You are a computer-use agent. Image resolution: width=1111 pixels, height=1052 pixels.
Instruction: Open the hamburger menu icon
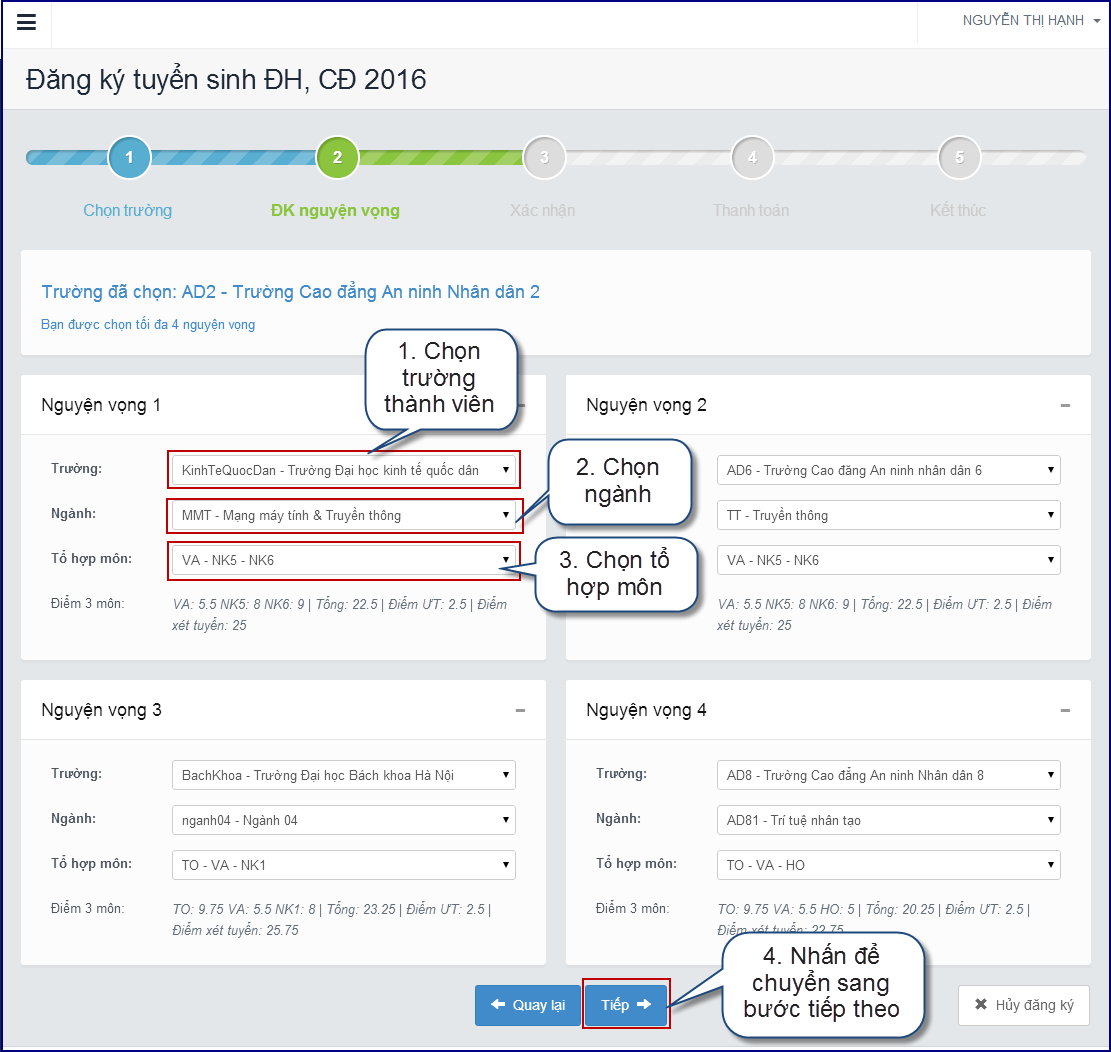(26, 22)
